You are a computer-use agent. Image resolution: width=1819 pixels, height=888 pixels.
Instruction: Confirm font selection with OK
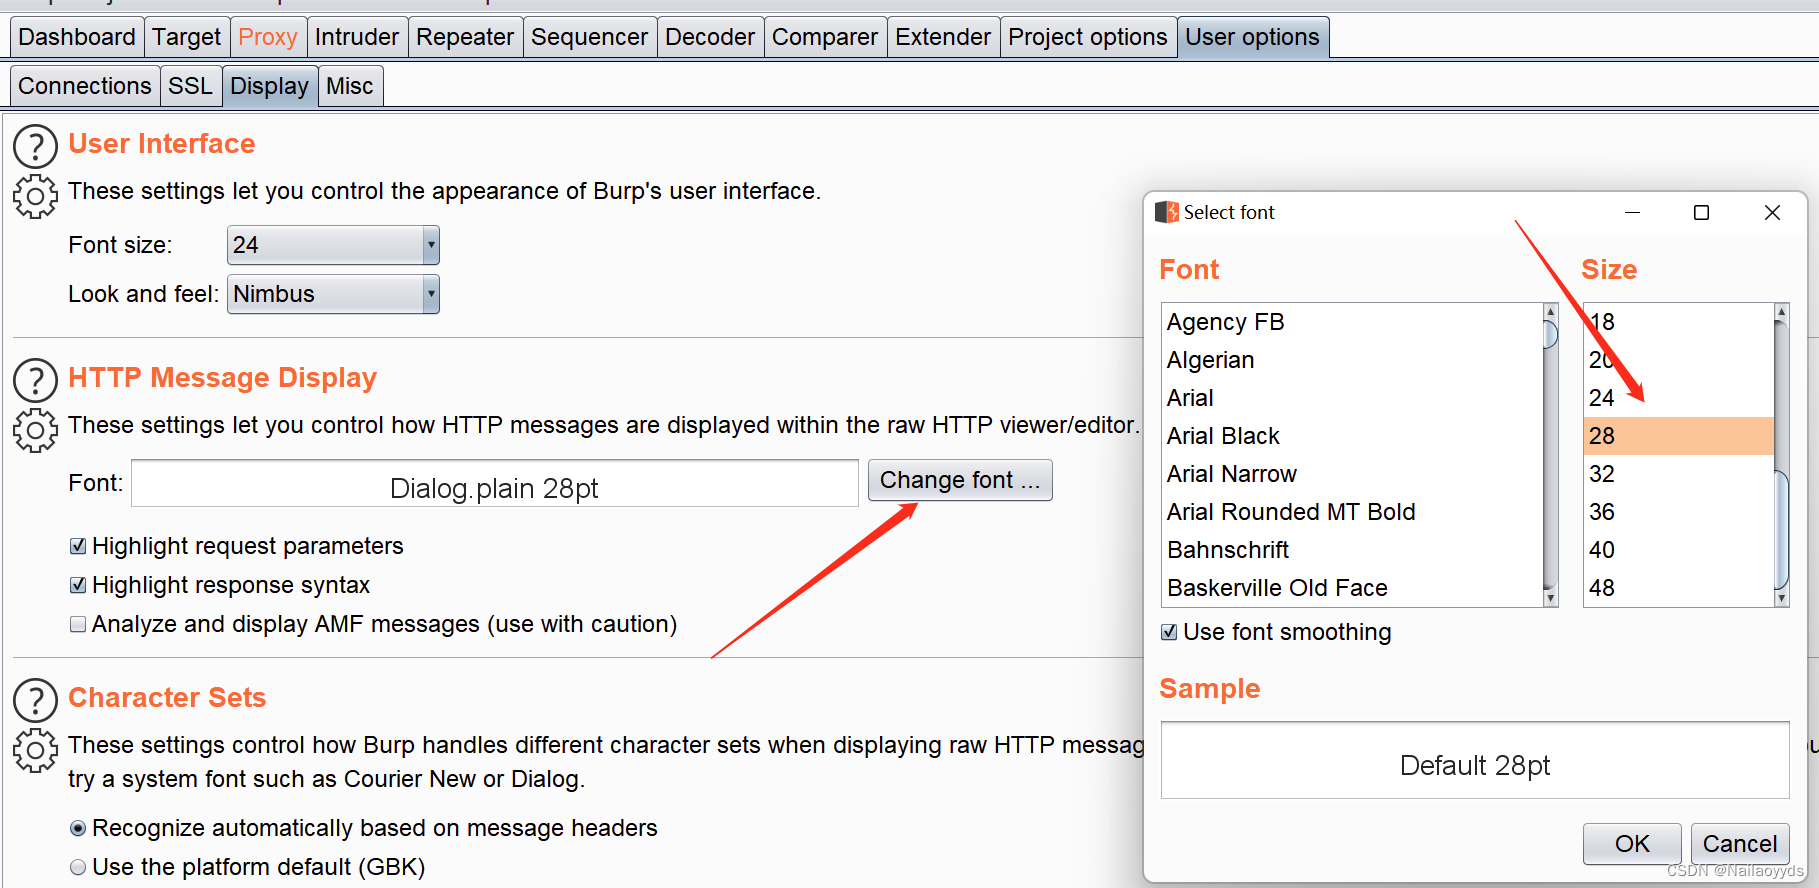click(1631, 844)
